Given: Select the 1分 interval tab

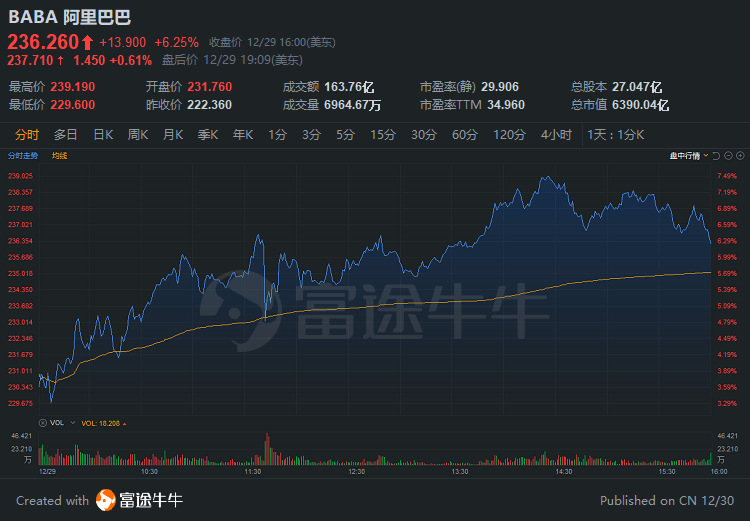Looking at the screenshot, I should (277, 135).
